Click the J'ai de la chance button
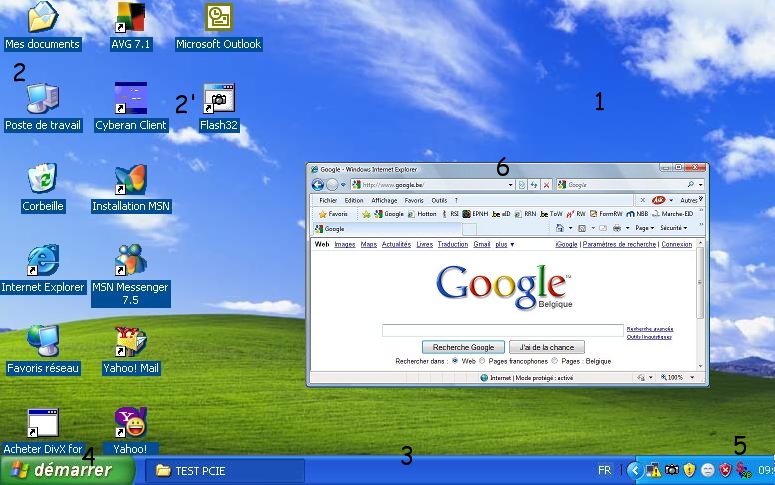The image size is (775, 485). coord(547,347)
